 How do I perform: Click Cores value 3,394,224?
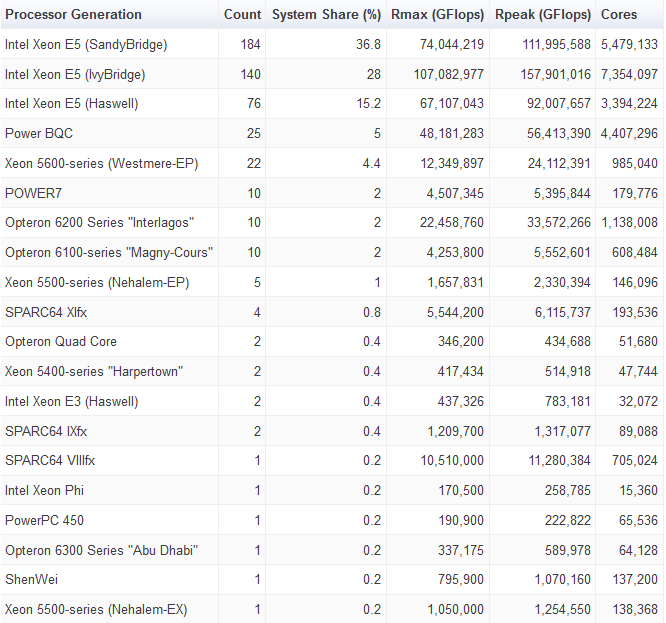(x=629, y=104)
